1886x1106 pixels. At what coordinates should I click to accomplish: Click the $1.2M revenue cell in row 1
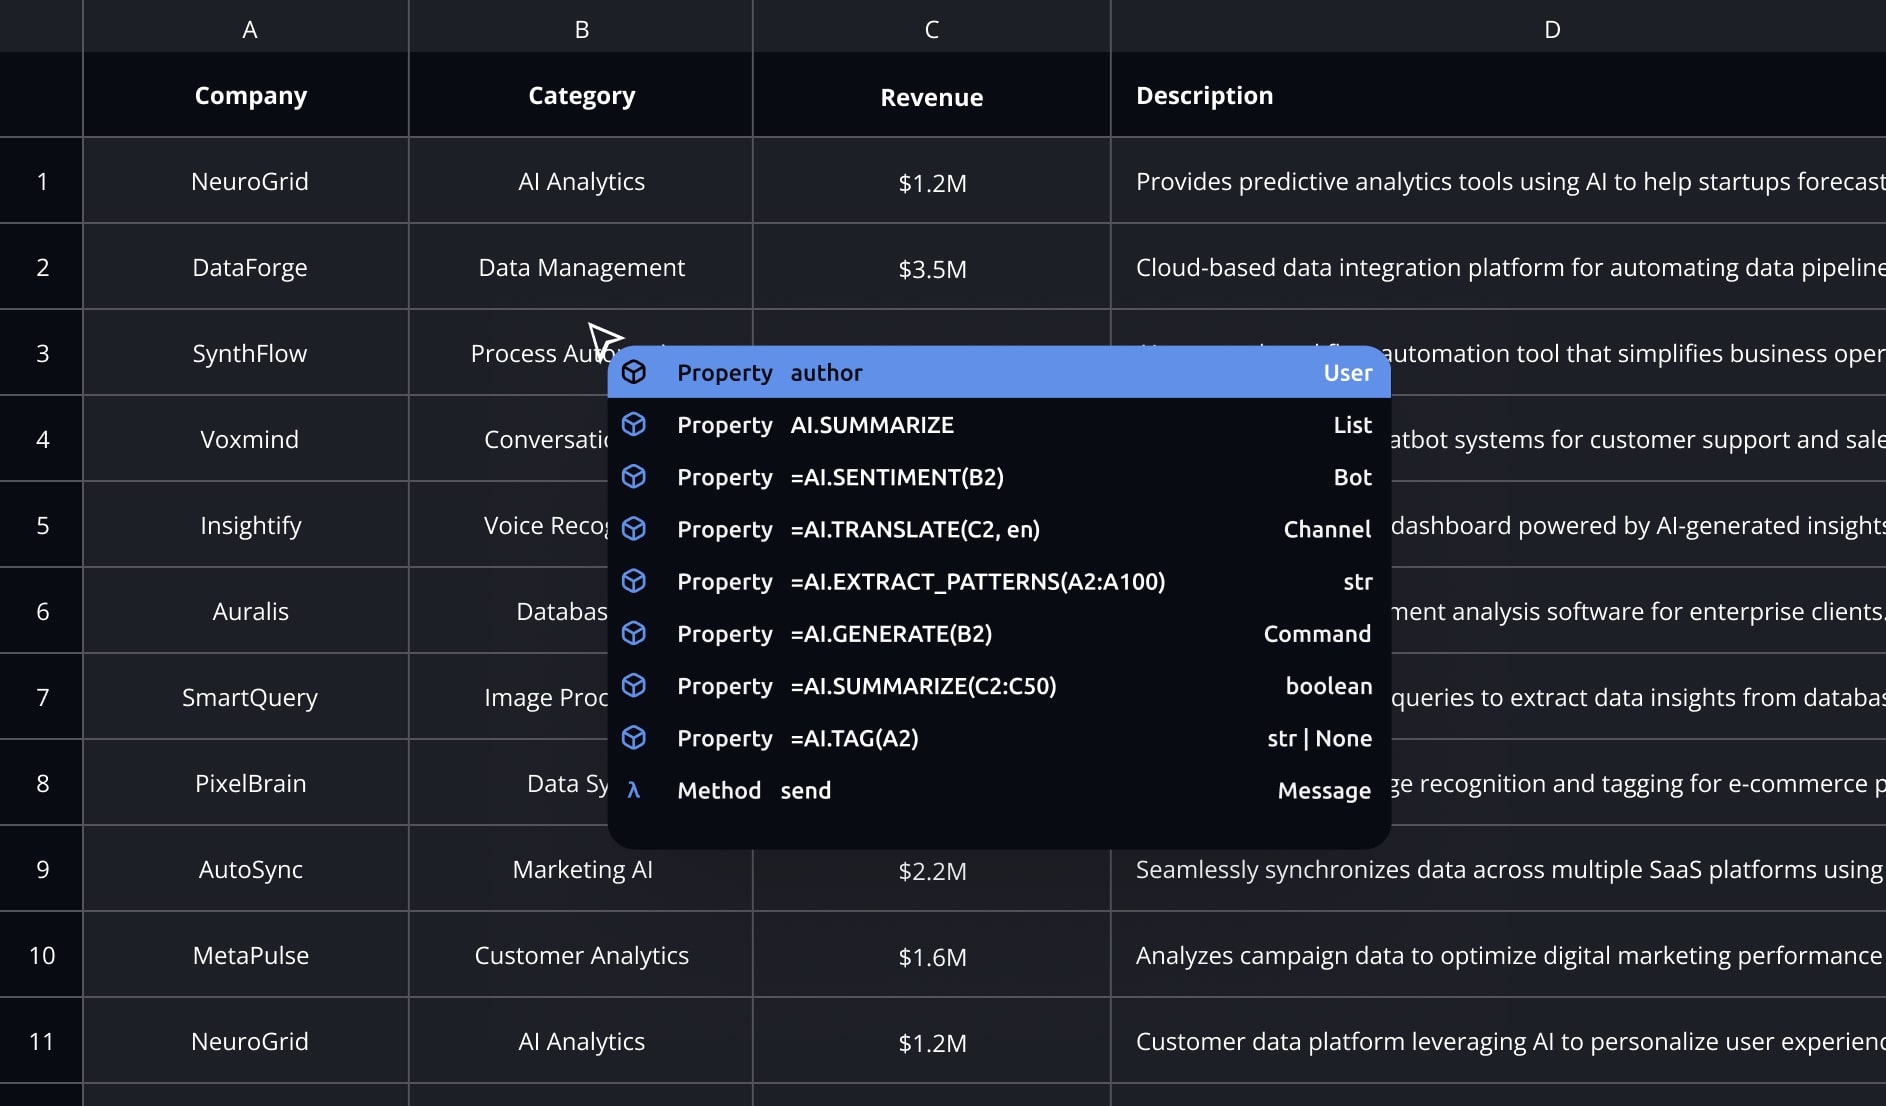click(932, 181)
